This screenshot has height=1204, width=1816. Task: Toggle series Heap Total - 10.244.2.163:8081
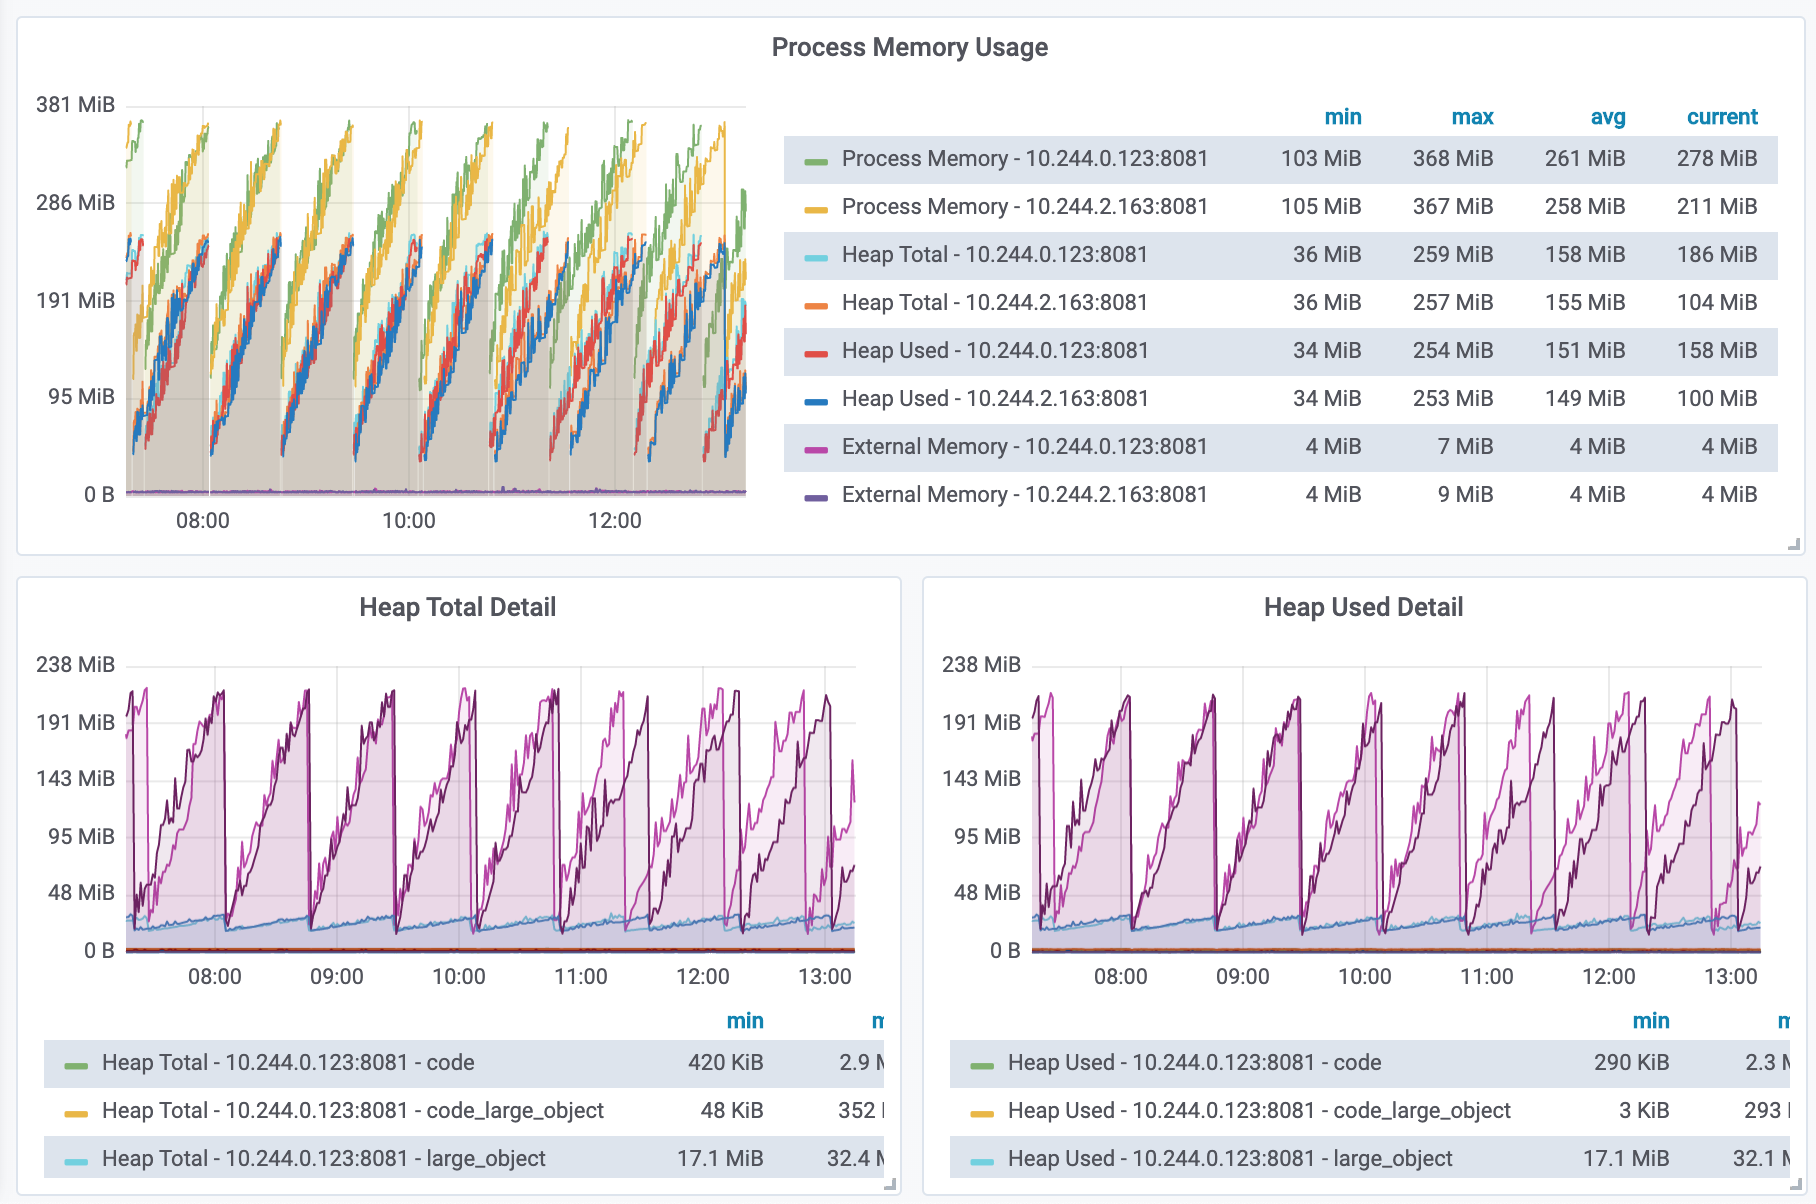995,303
